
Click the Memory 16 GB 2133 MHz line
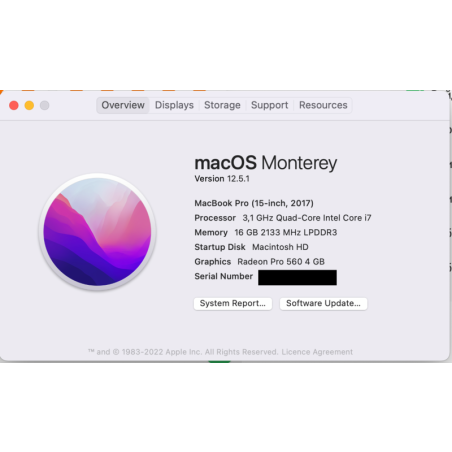(x=266, y=232)
